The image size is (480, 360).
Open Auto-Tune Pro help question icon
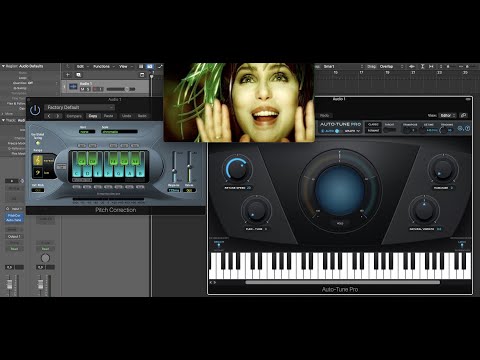click(x=467, y=128)
